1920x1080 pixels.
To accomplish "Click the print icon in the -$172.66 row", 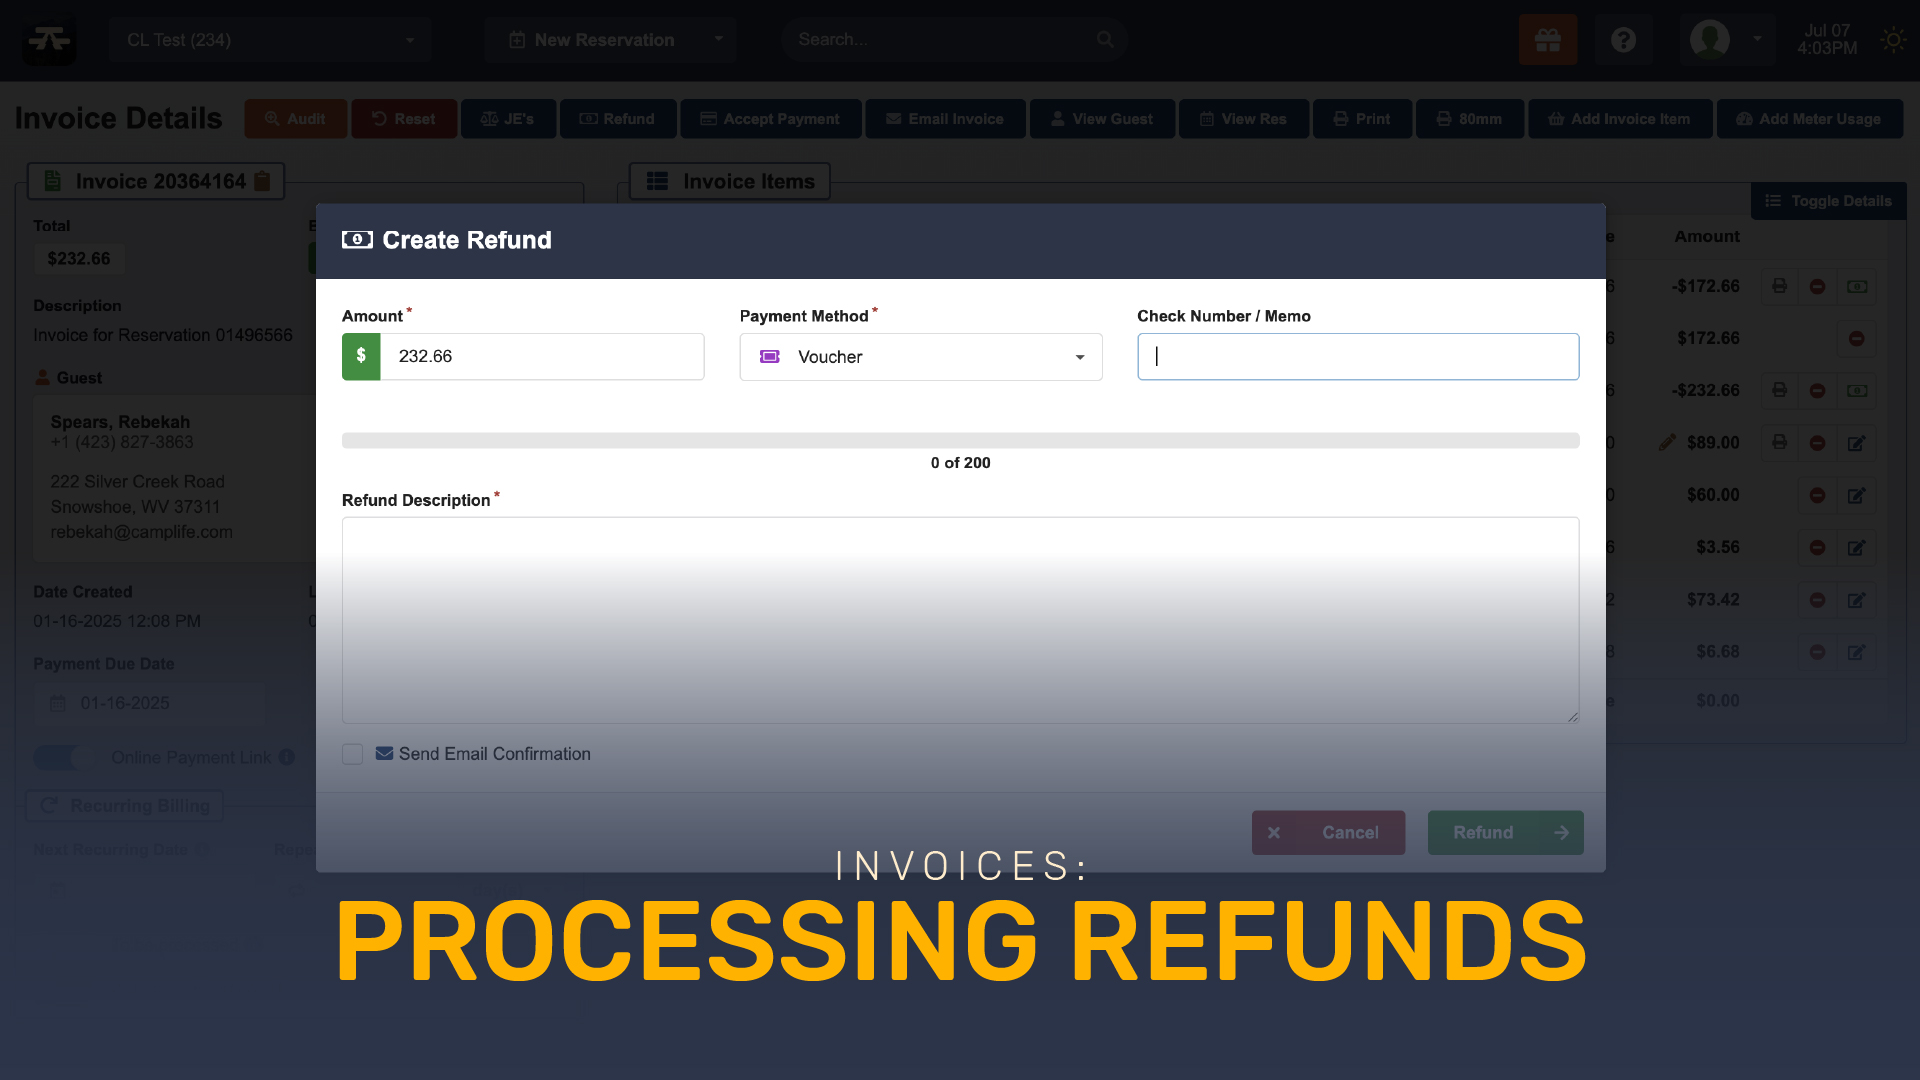I will pyautogui.click(x=1779, y=286).
